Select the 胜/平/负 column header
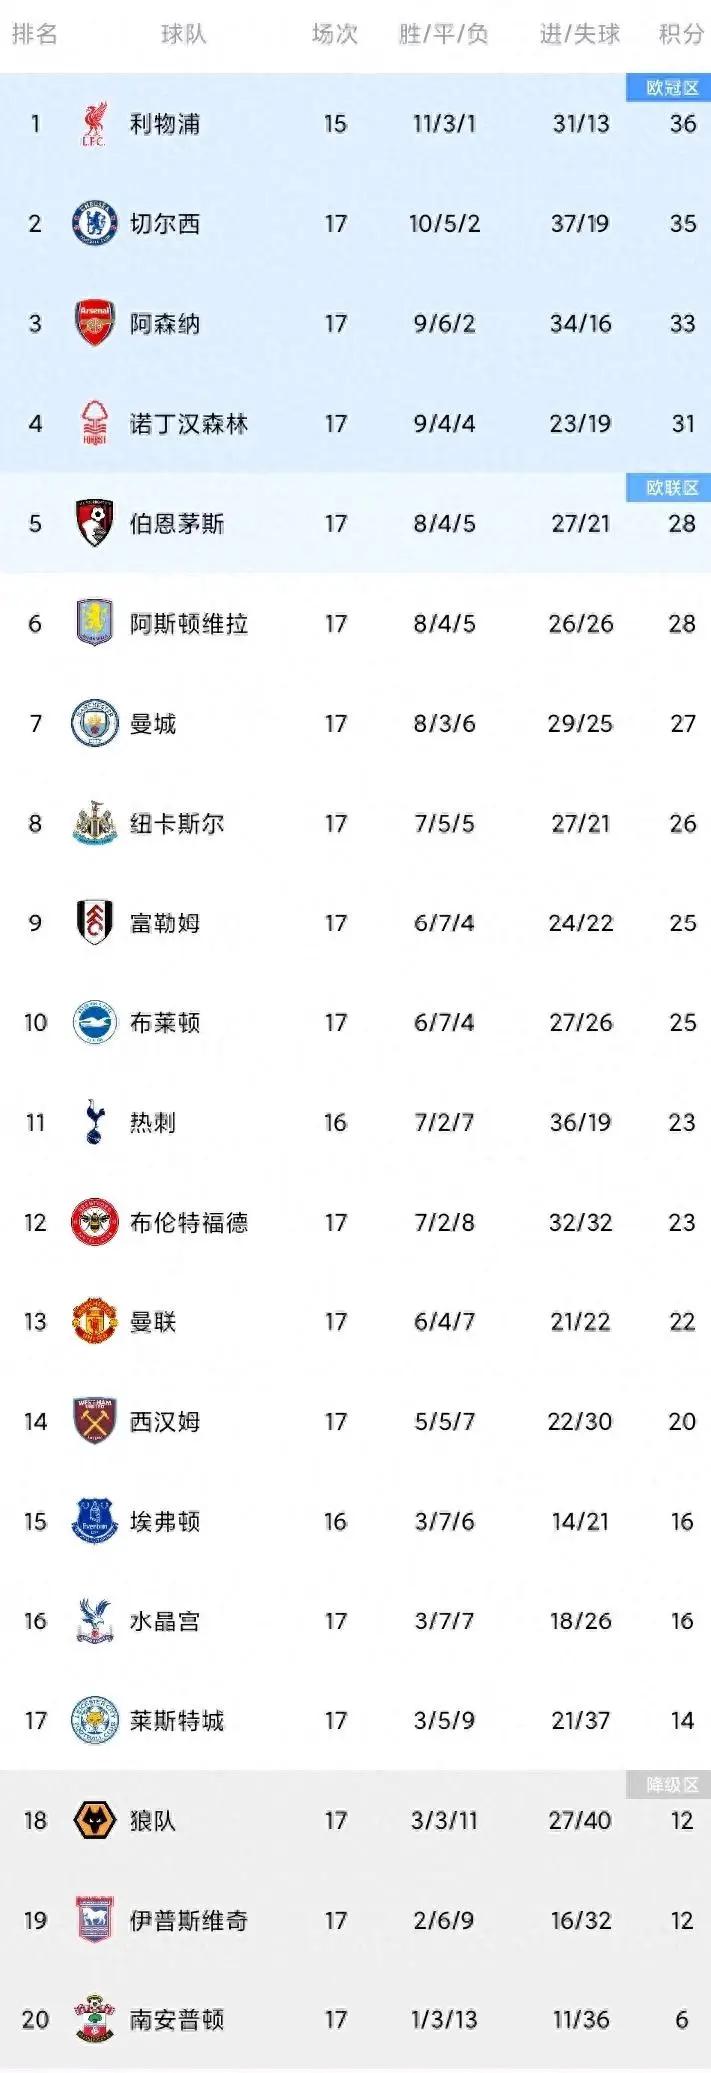This screenshot has height=2073, width=711. click(x=443, y=34)
